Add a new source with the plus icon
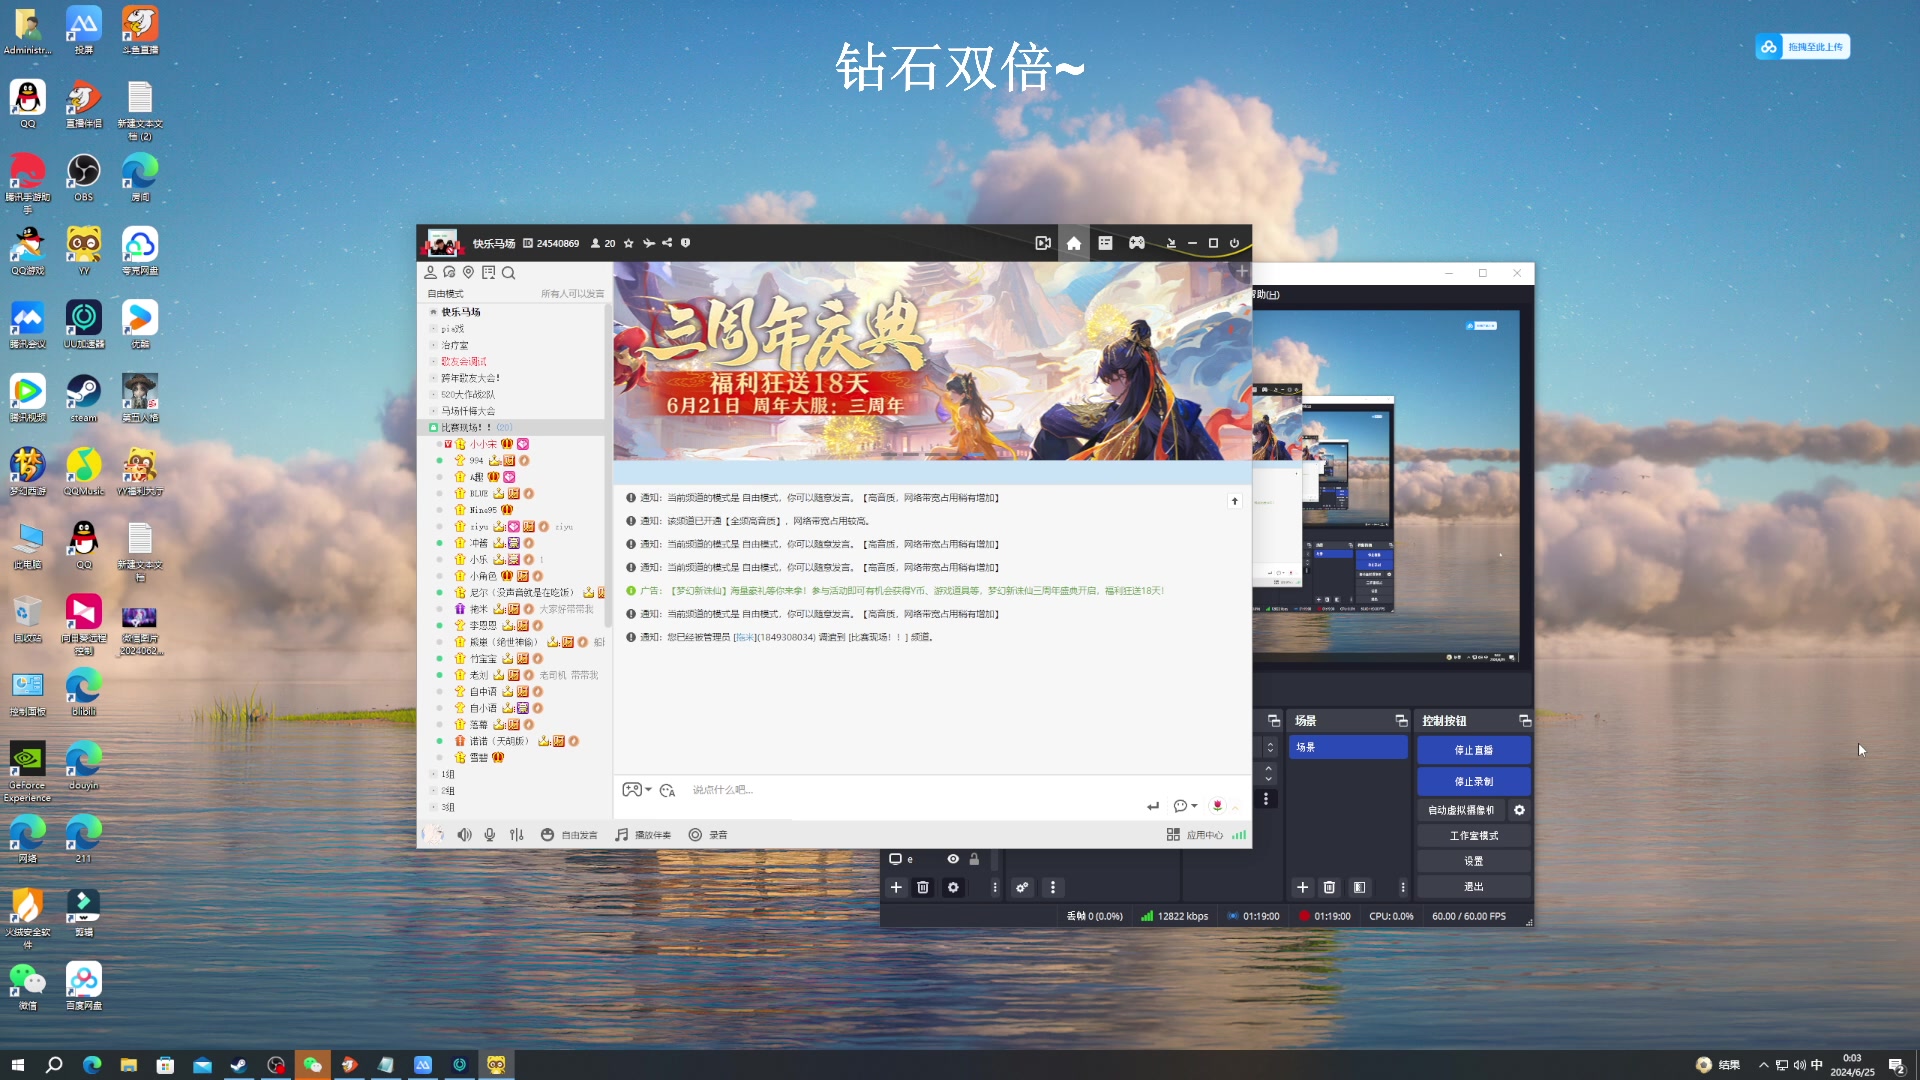 pyautogui.click(x=896, y=887)
